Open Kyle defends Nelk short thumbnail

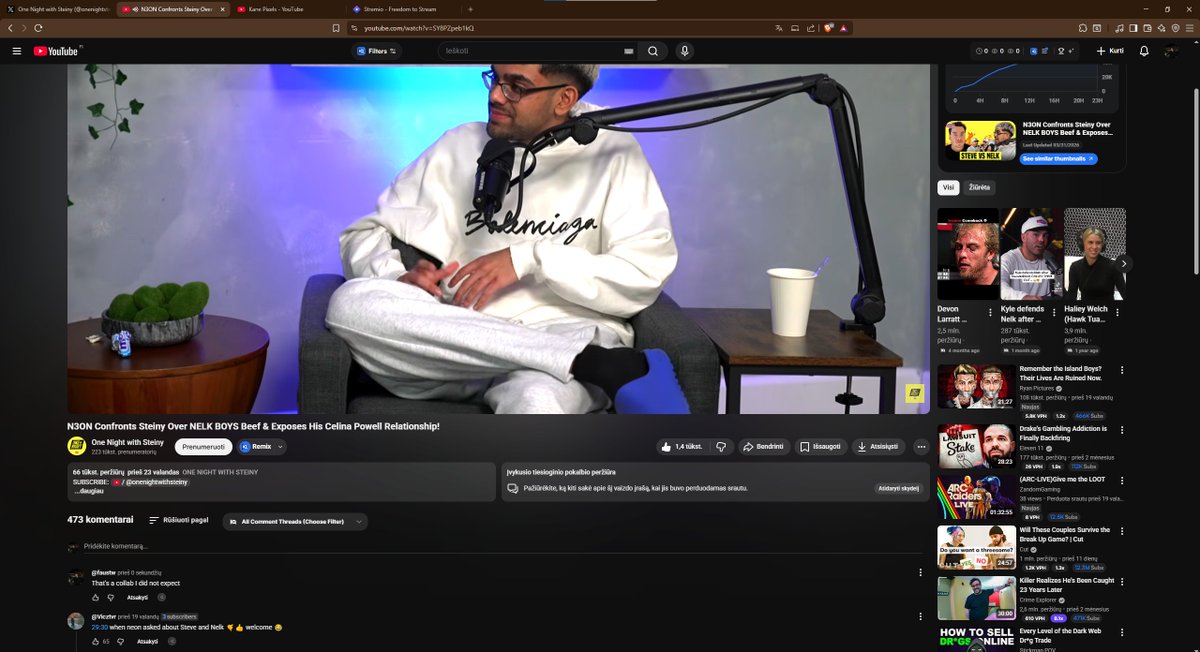point(1031,254)
